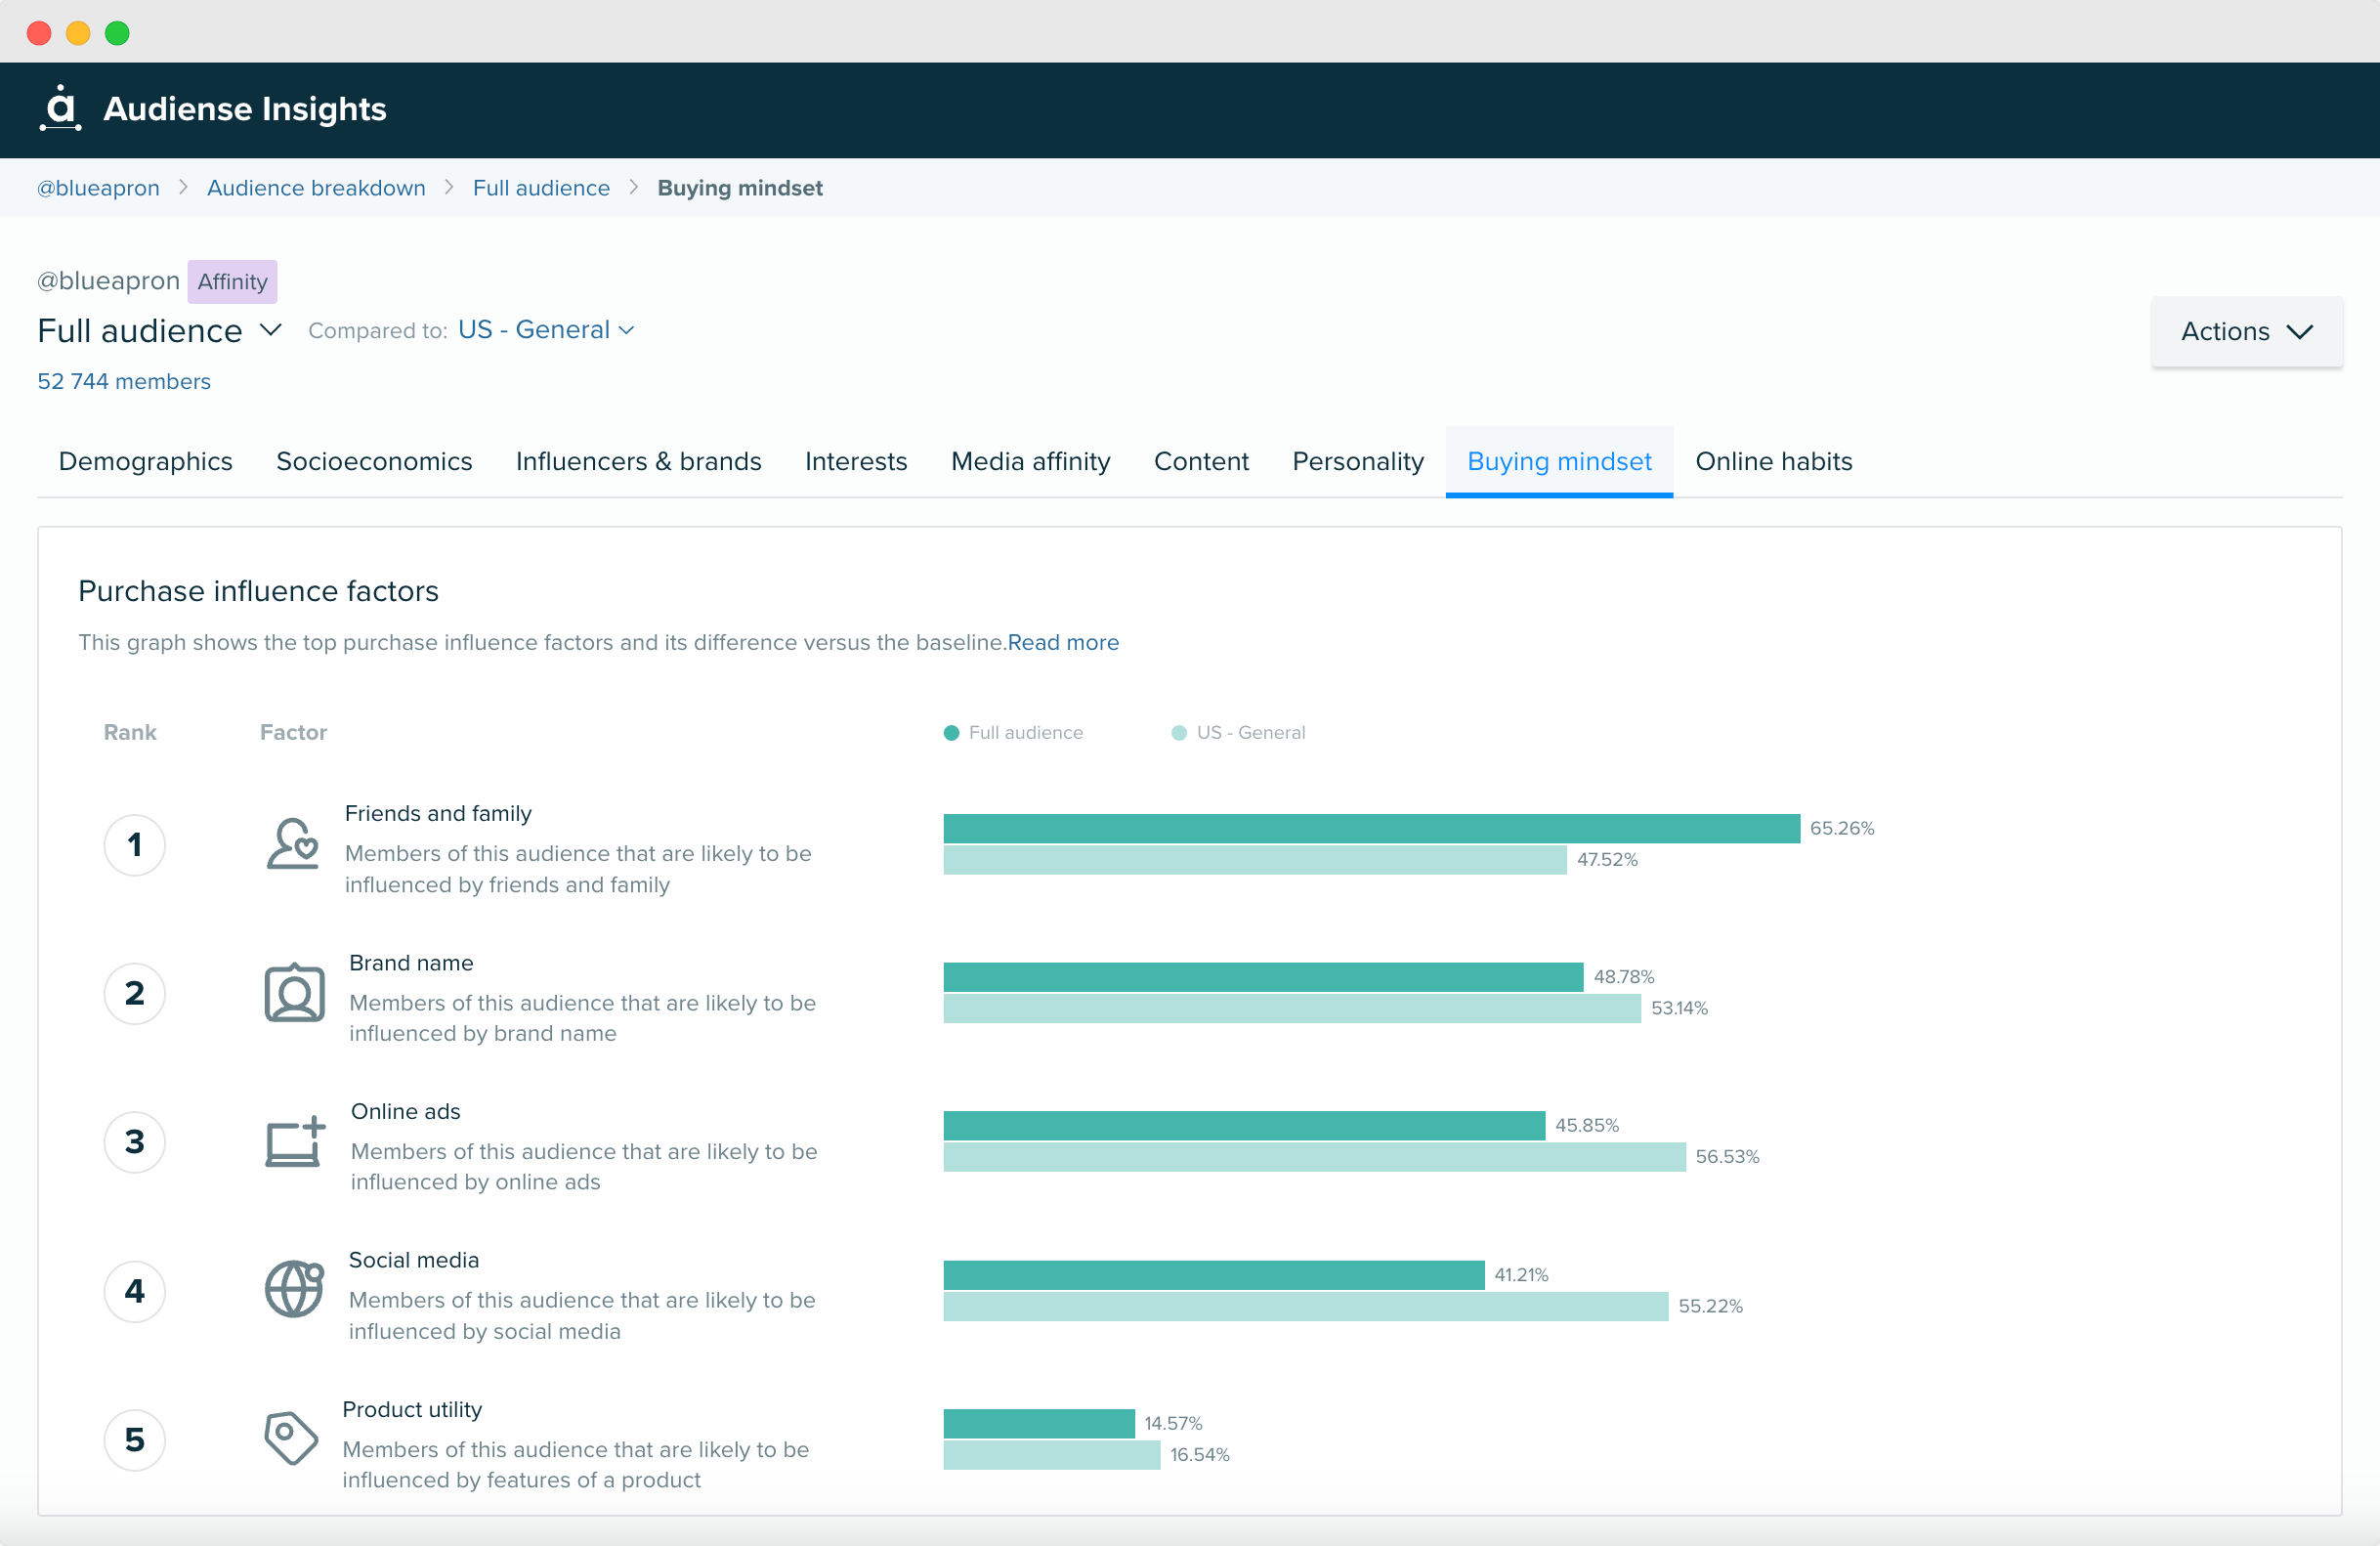This screenshot has width=2380, height=1546.
Task: Click the Buying mindset breadcrumb text
Action: coord(740,188)
